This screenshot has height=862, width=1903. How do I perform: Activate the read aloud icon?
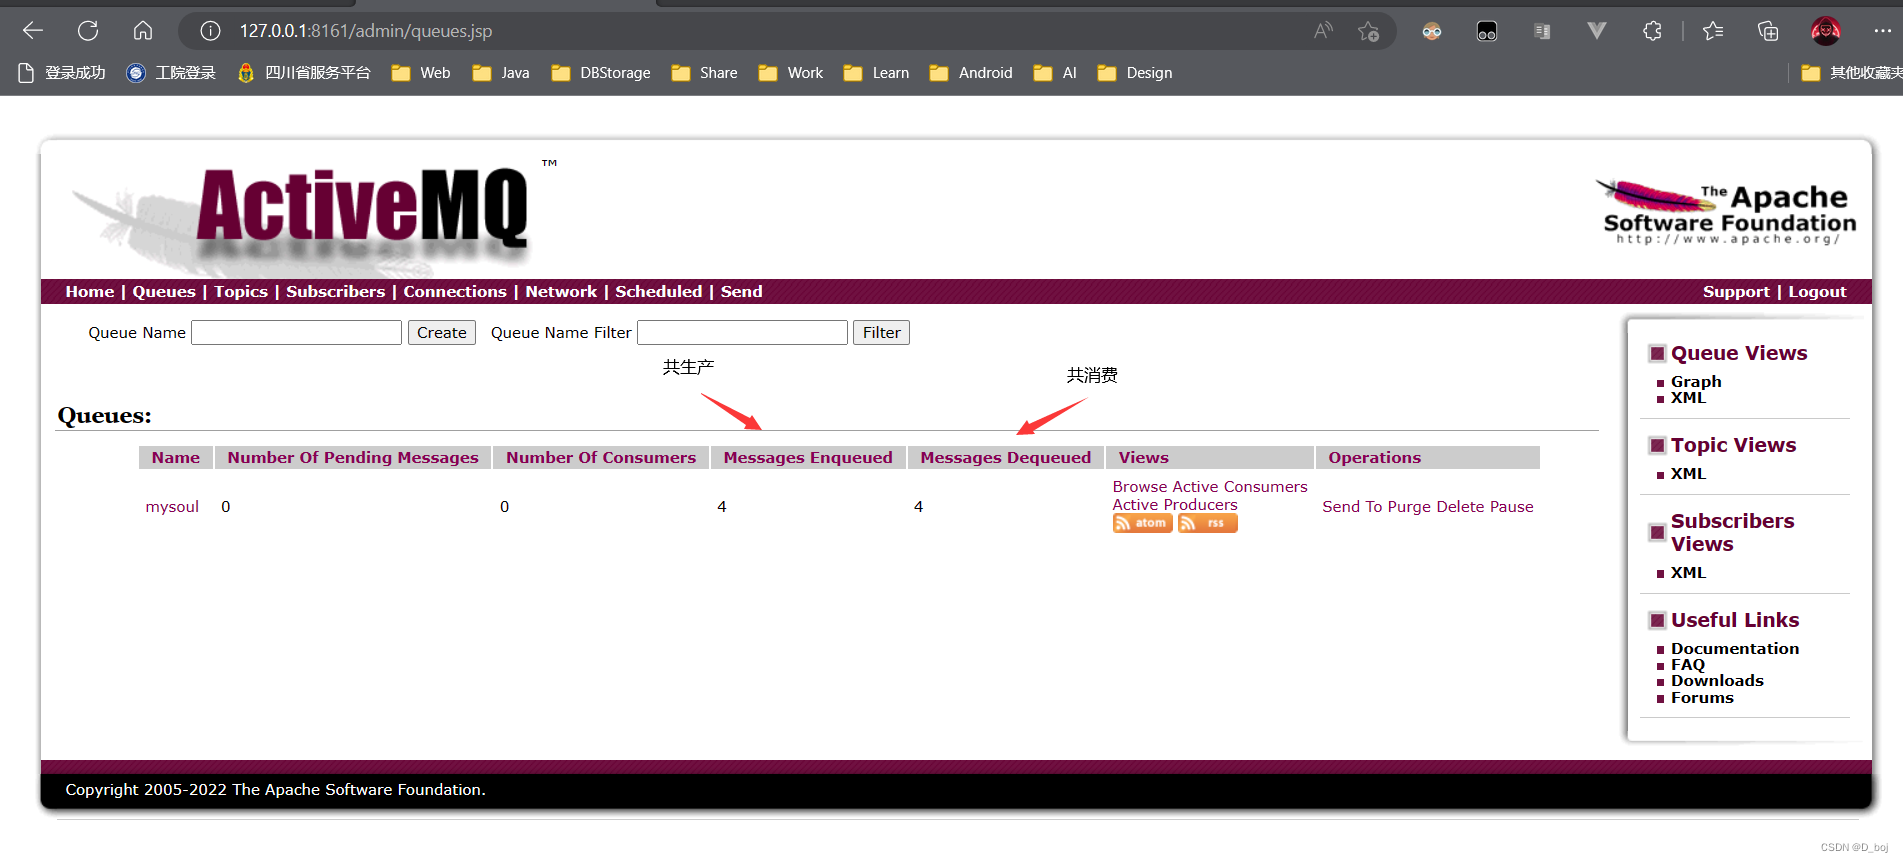pos(1323,31)
